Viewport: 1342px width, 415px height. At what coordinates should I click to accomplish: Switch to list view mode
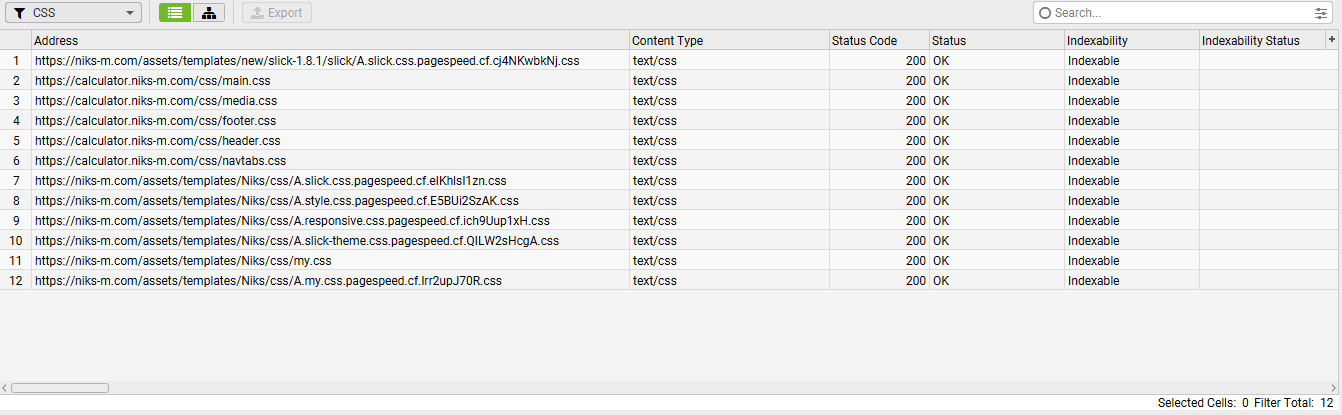coord(175,13)
